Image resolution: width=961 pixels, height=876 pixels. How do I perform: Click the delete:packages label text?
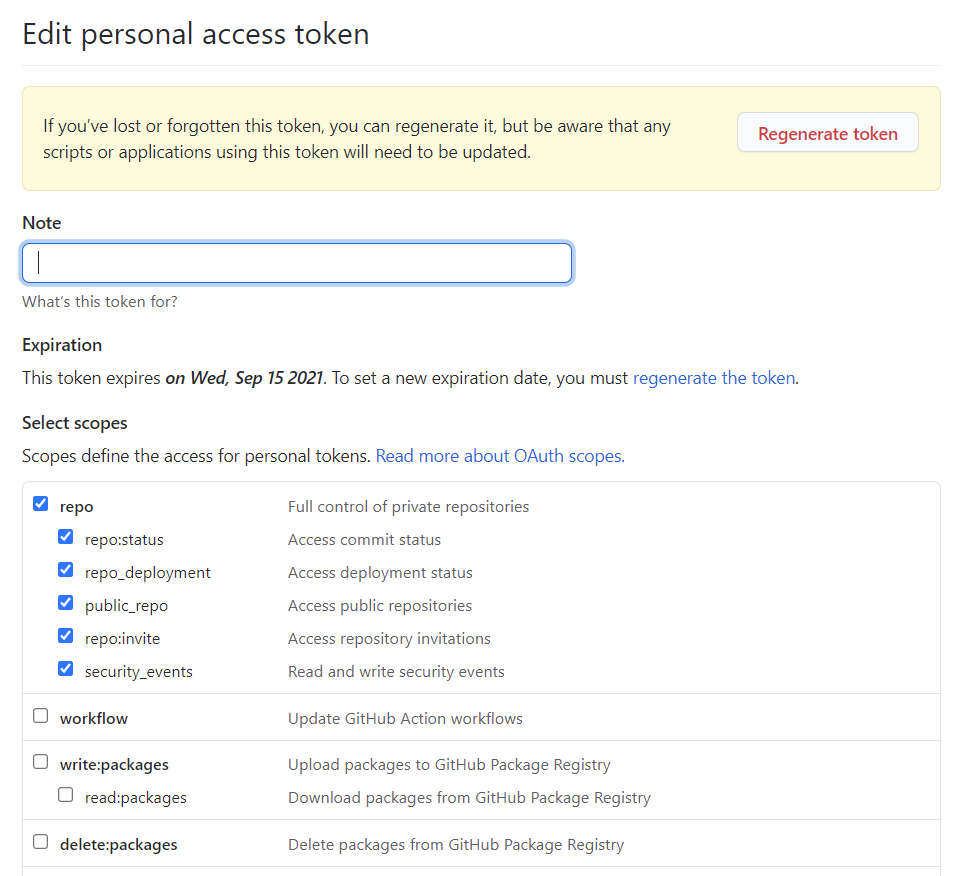pos(118,845)
